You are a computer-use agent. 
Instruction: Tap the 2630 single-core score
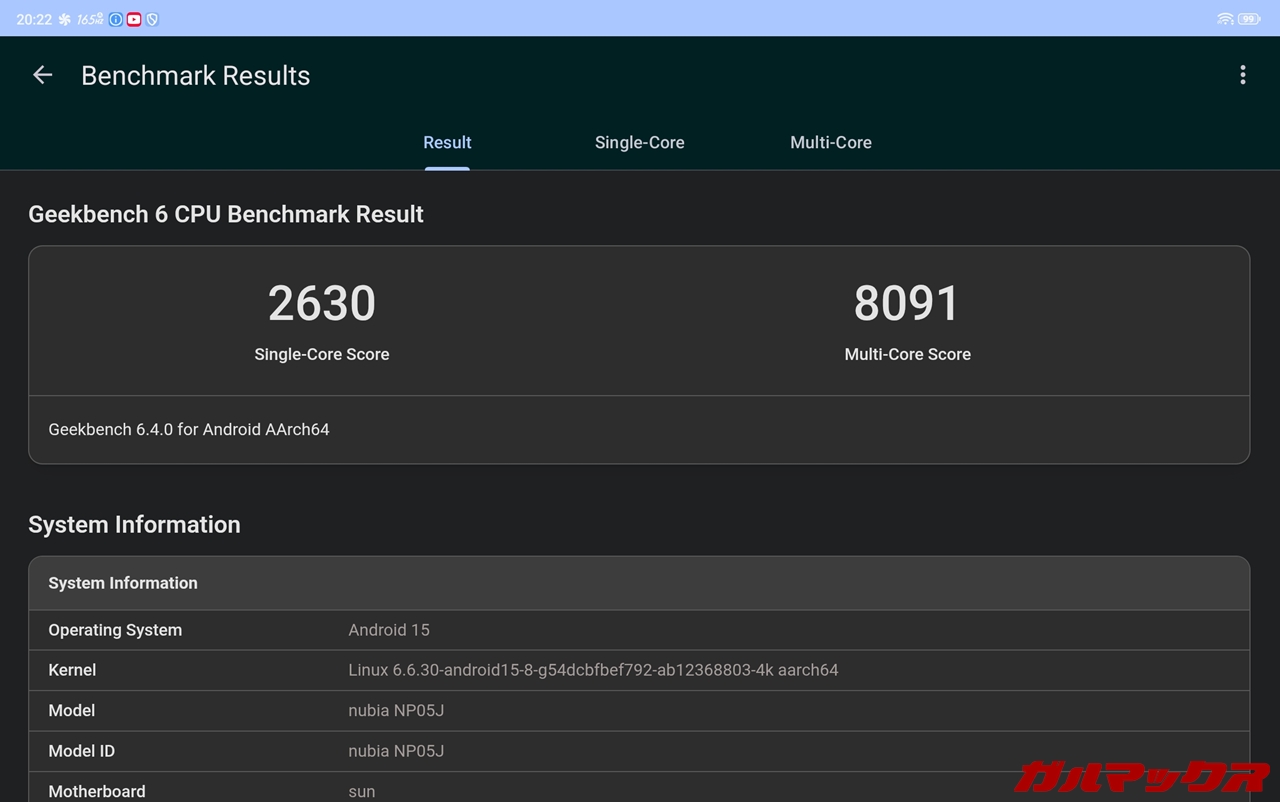(x=321, y=304)
